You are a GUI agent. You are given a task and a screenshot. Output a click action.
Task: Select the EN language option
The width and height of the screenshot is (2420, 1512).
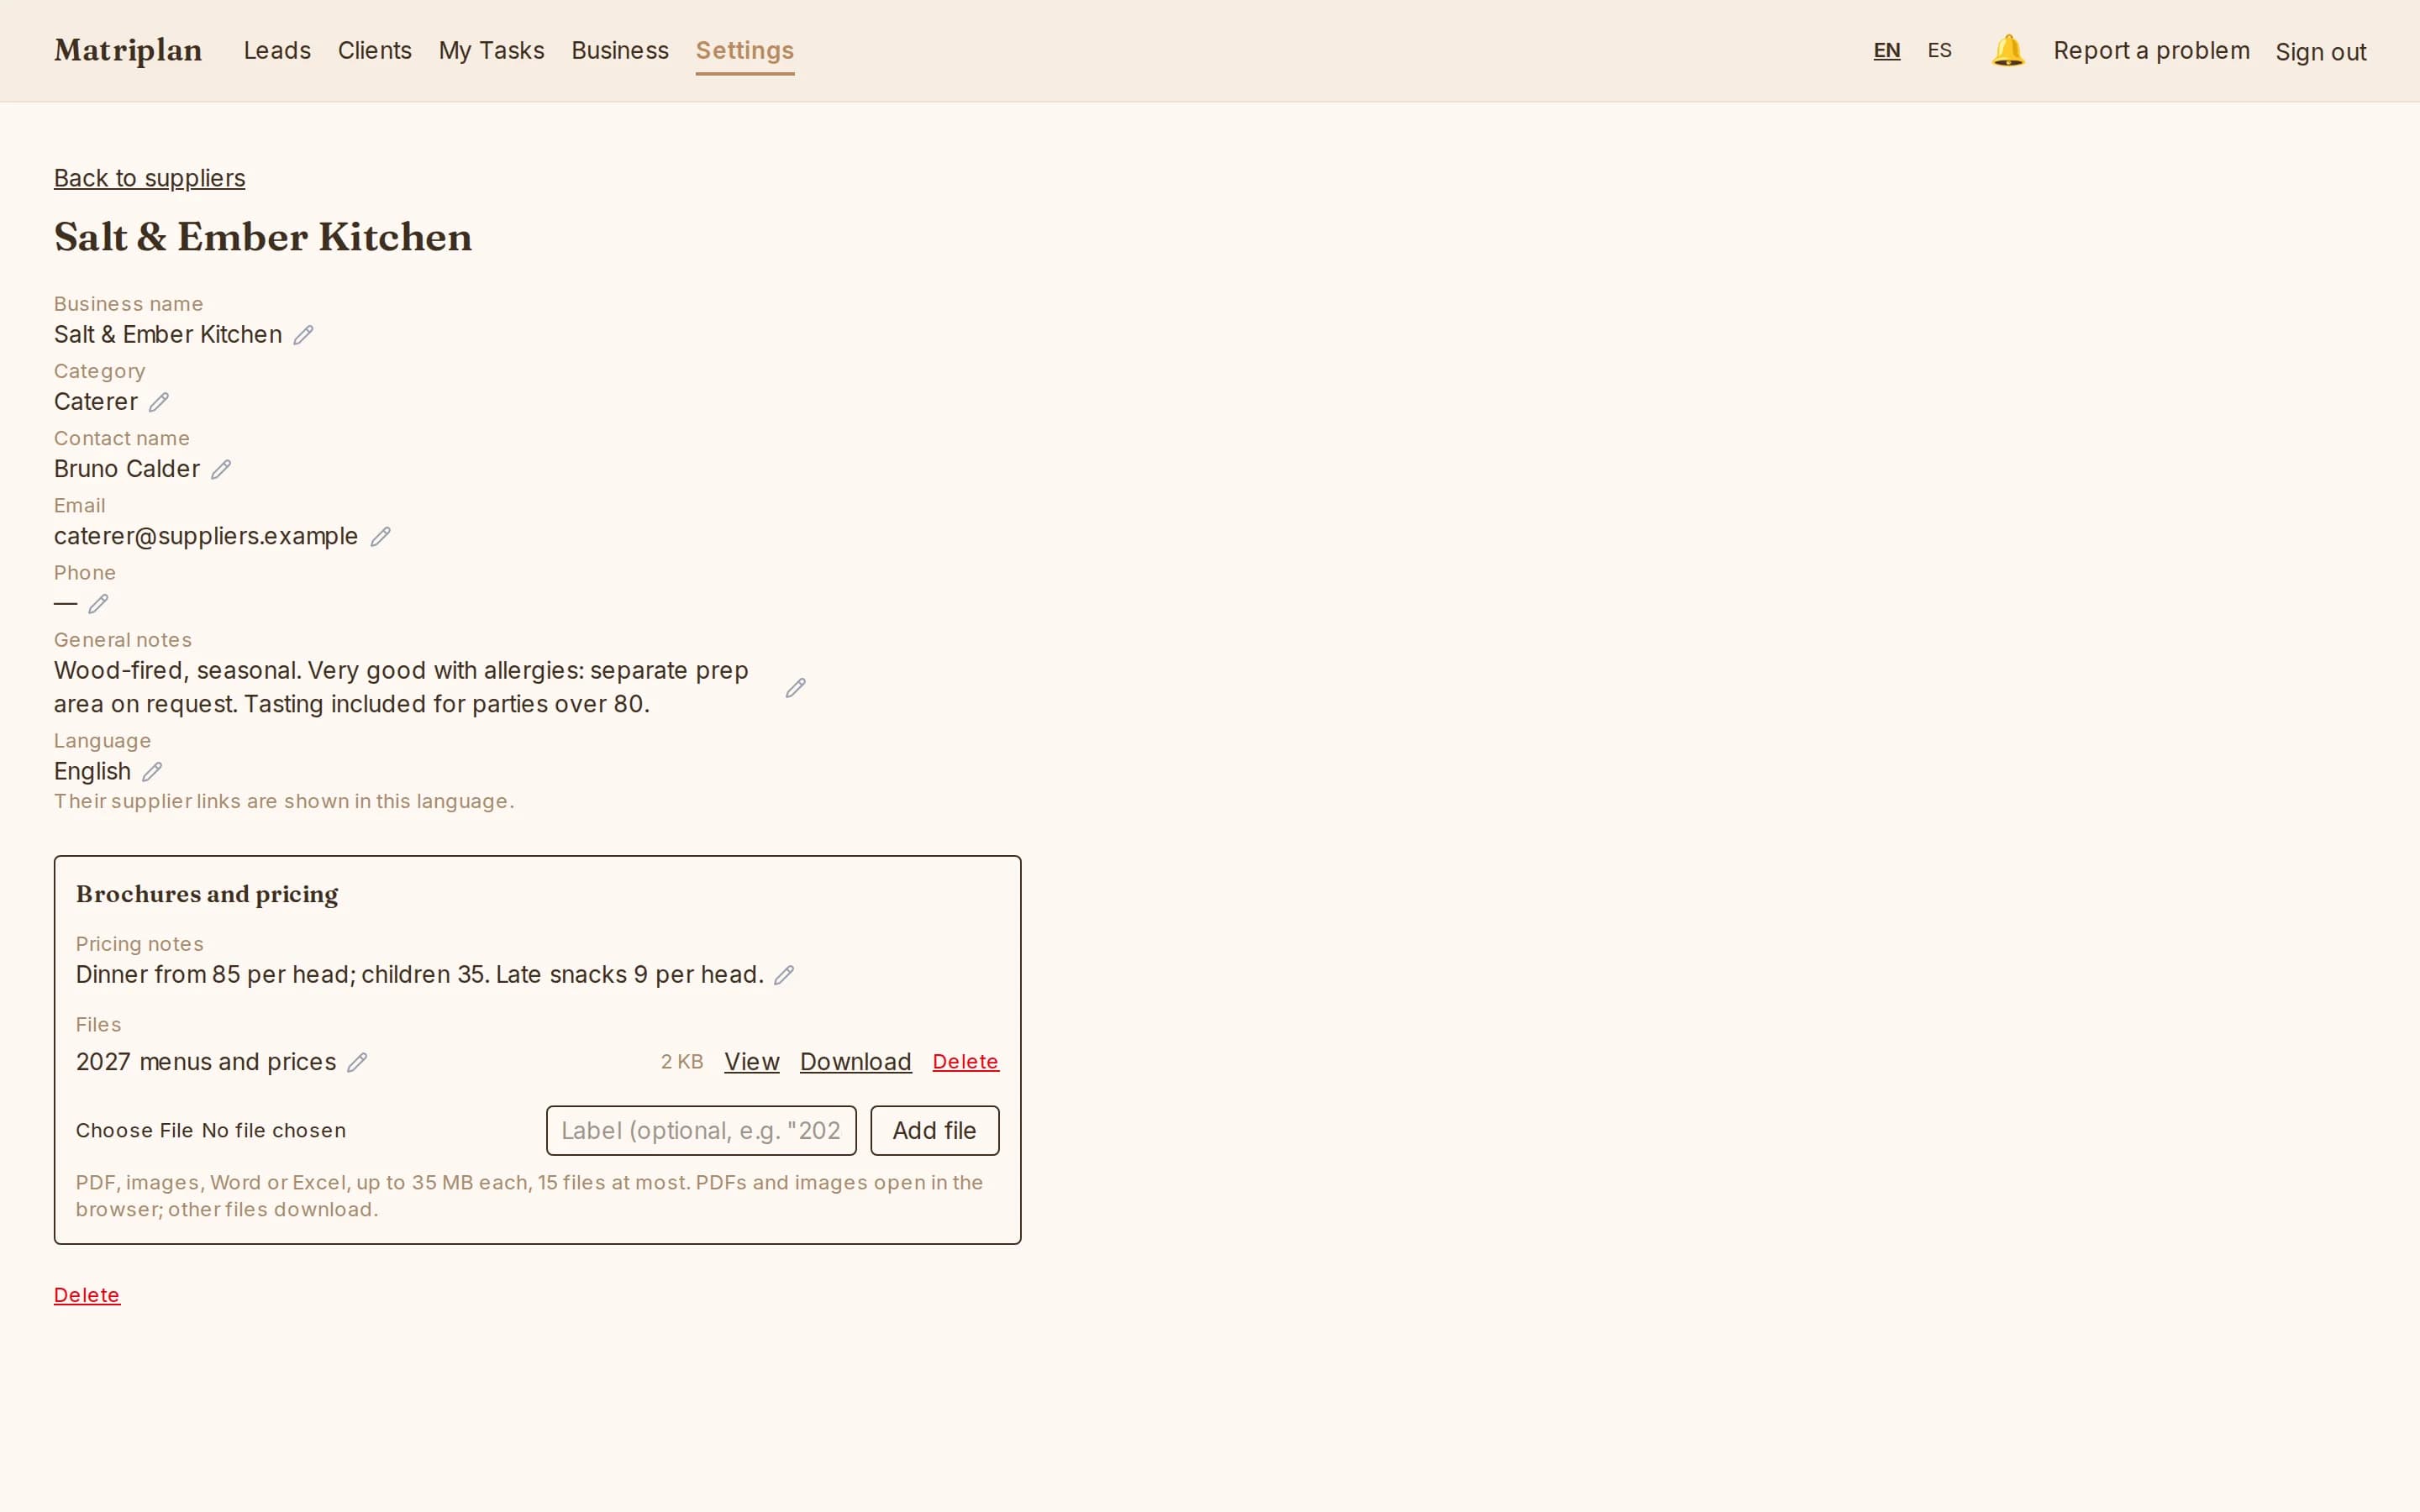1886,50
